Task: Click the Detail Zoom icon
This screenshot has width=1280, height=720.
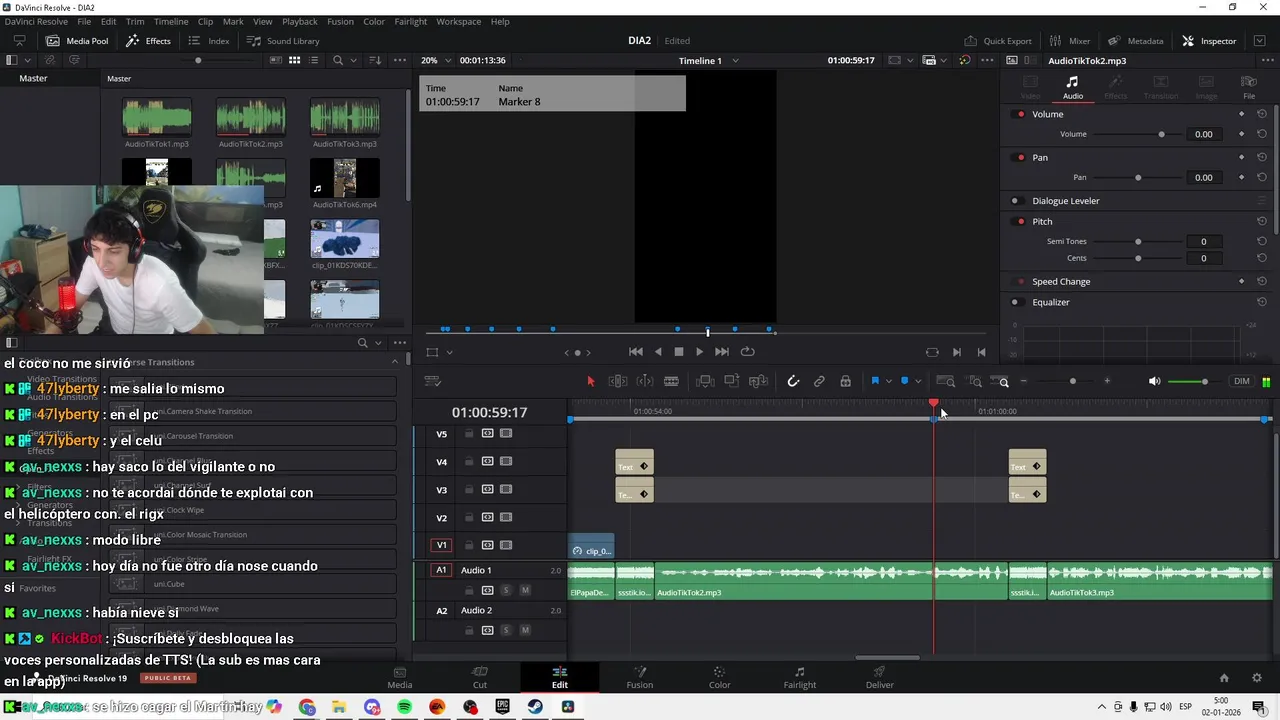Action: point(975,381)
